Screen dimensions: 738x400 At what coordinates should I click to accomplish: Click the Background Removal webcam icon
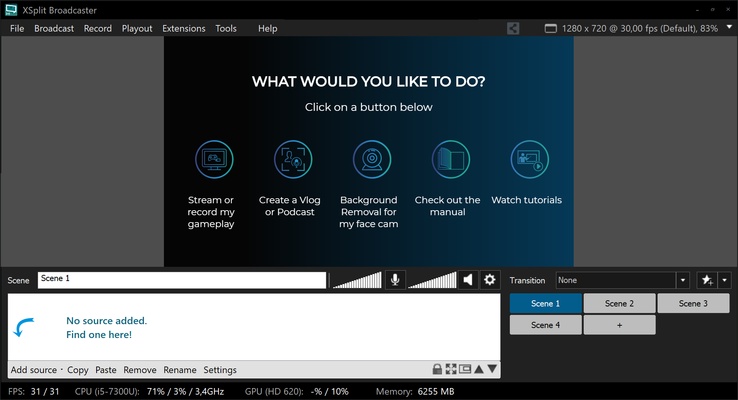tap(372, 160)
